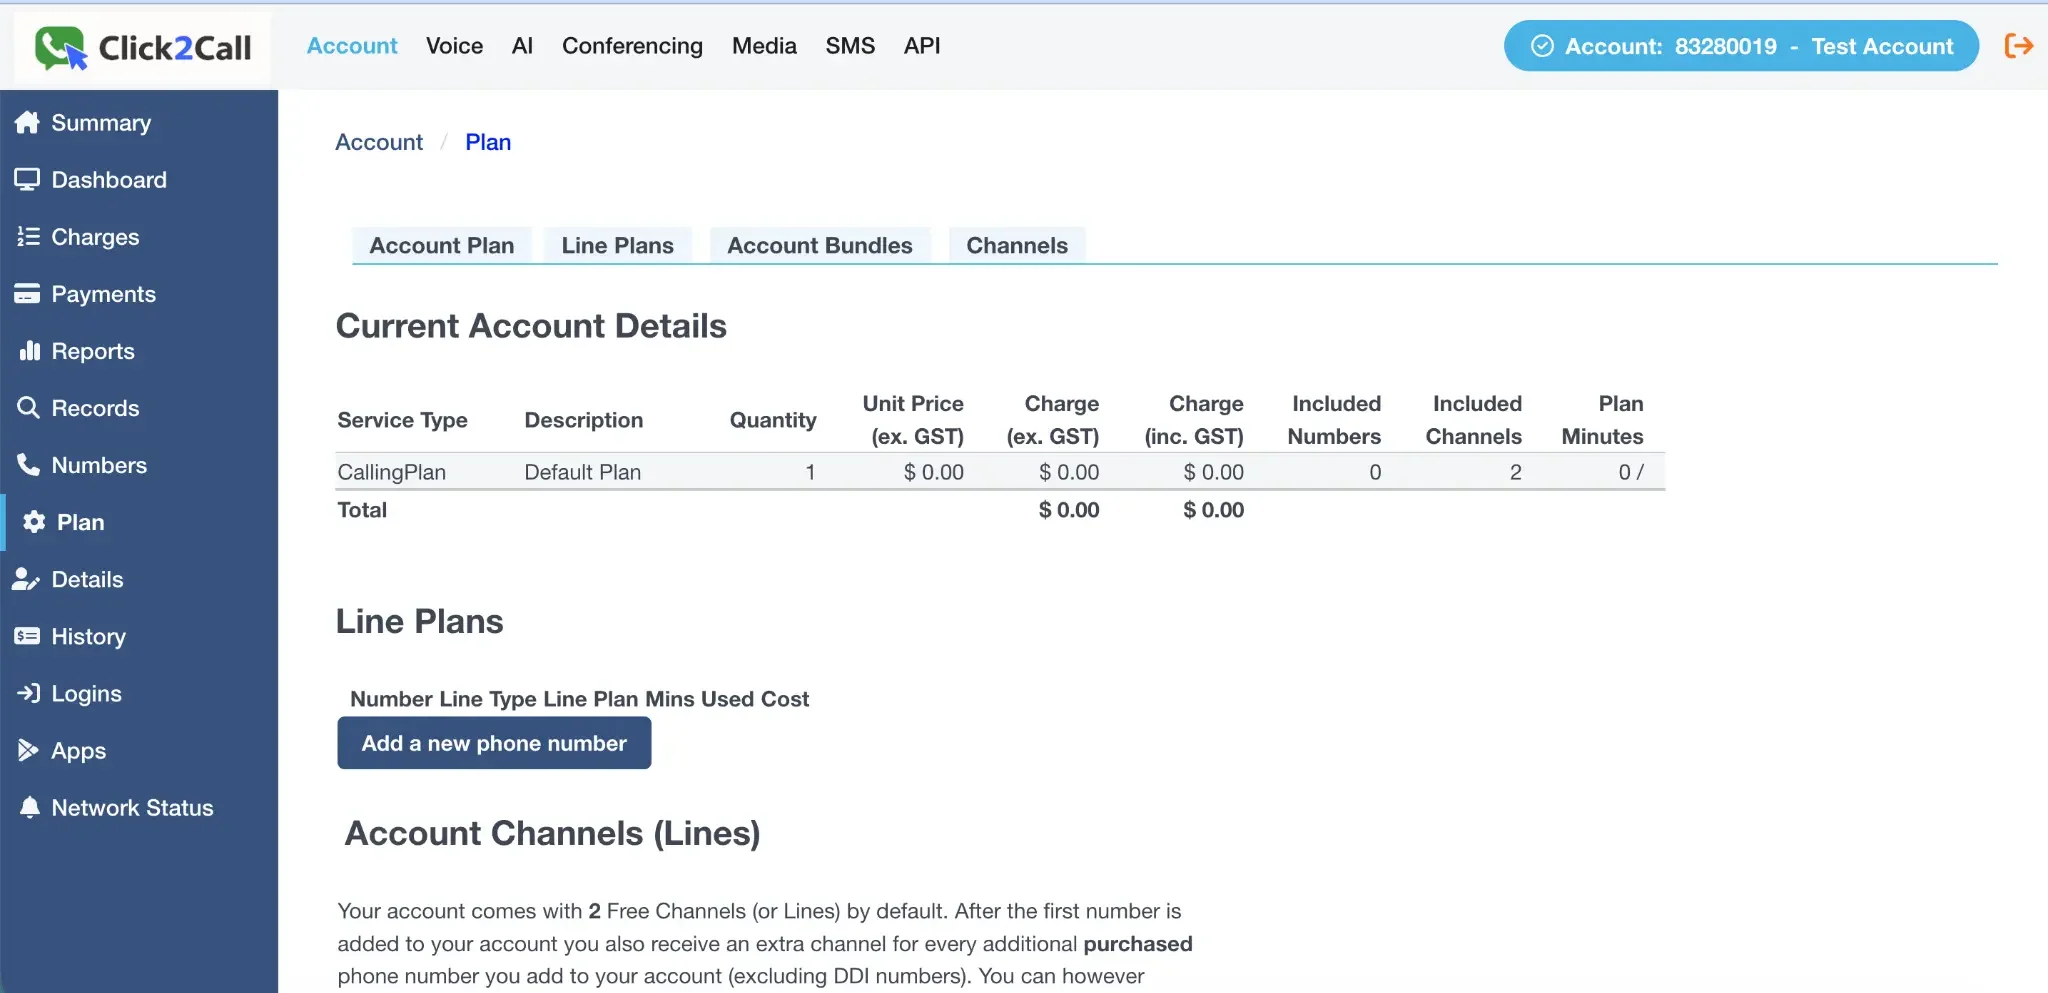
Task: Click the Plan gear icon
Action: [x=33, y=521]
